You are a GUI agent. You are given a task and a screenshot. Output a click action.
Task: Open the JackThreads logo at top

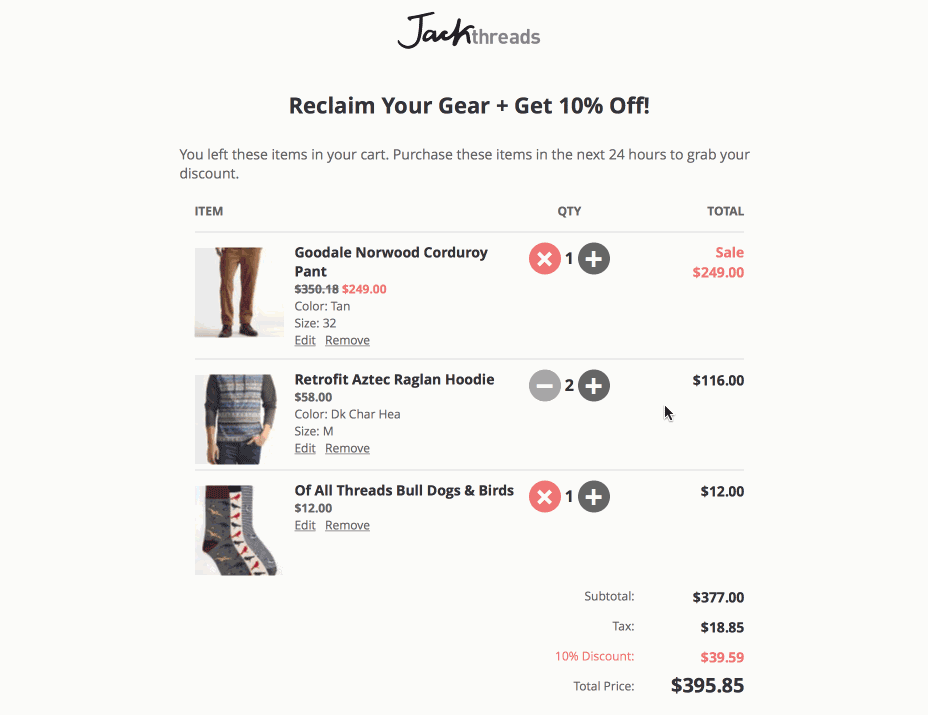click(x=469, y=31)
